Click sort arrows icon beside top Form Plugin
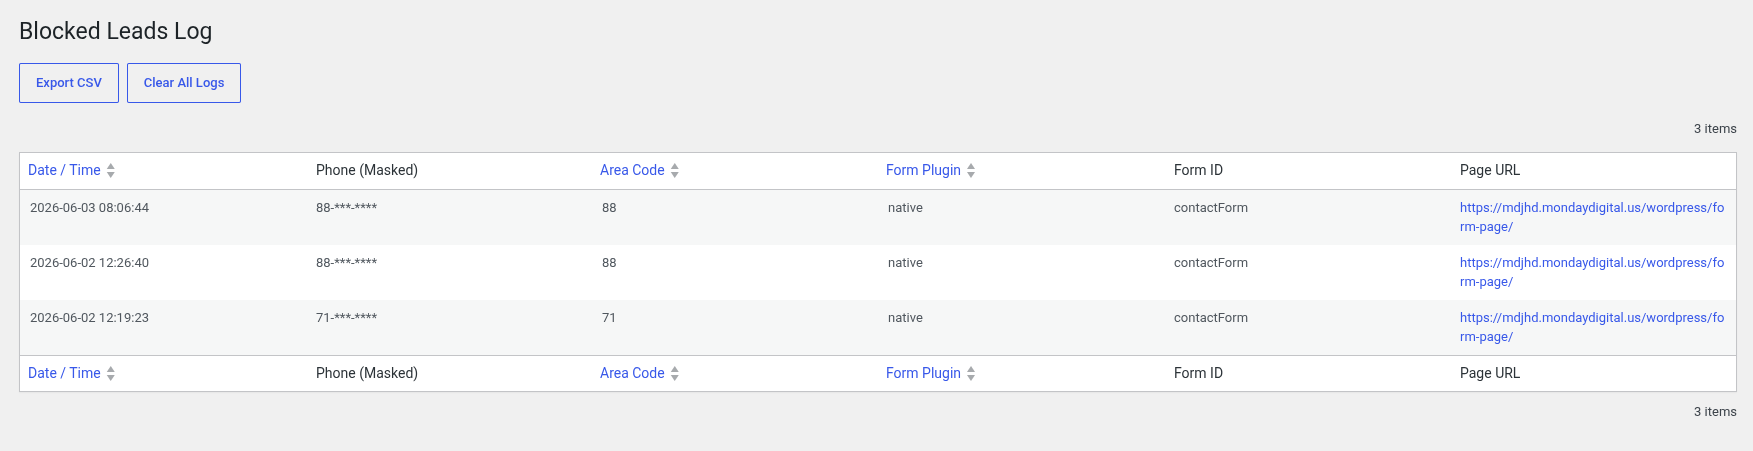This screenshot has width=1753, height=451. (971, 171)
